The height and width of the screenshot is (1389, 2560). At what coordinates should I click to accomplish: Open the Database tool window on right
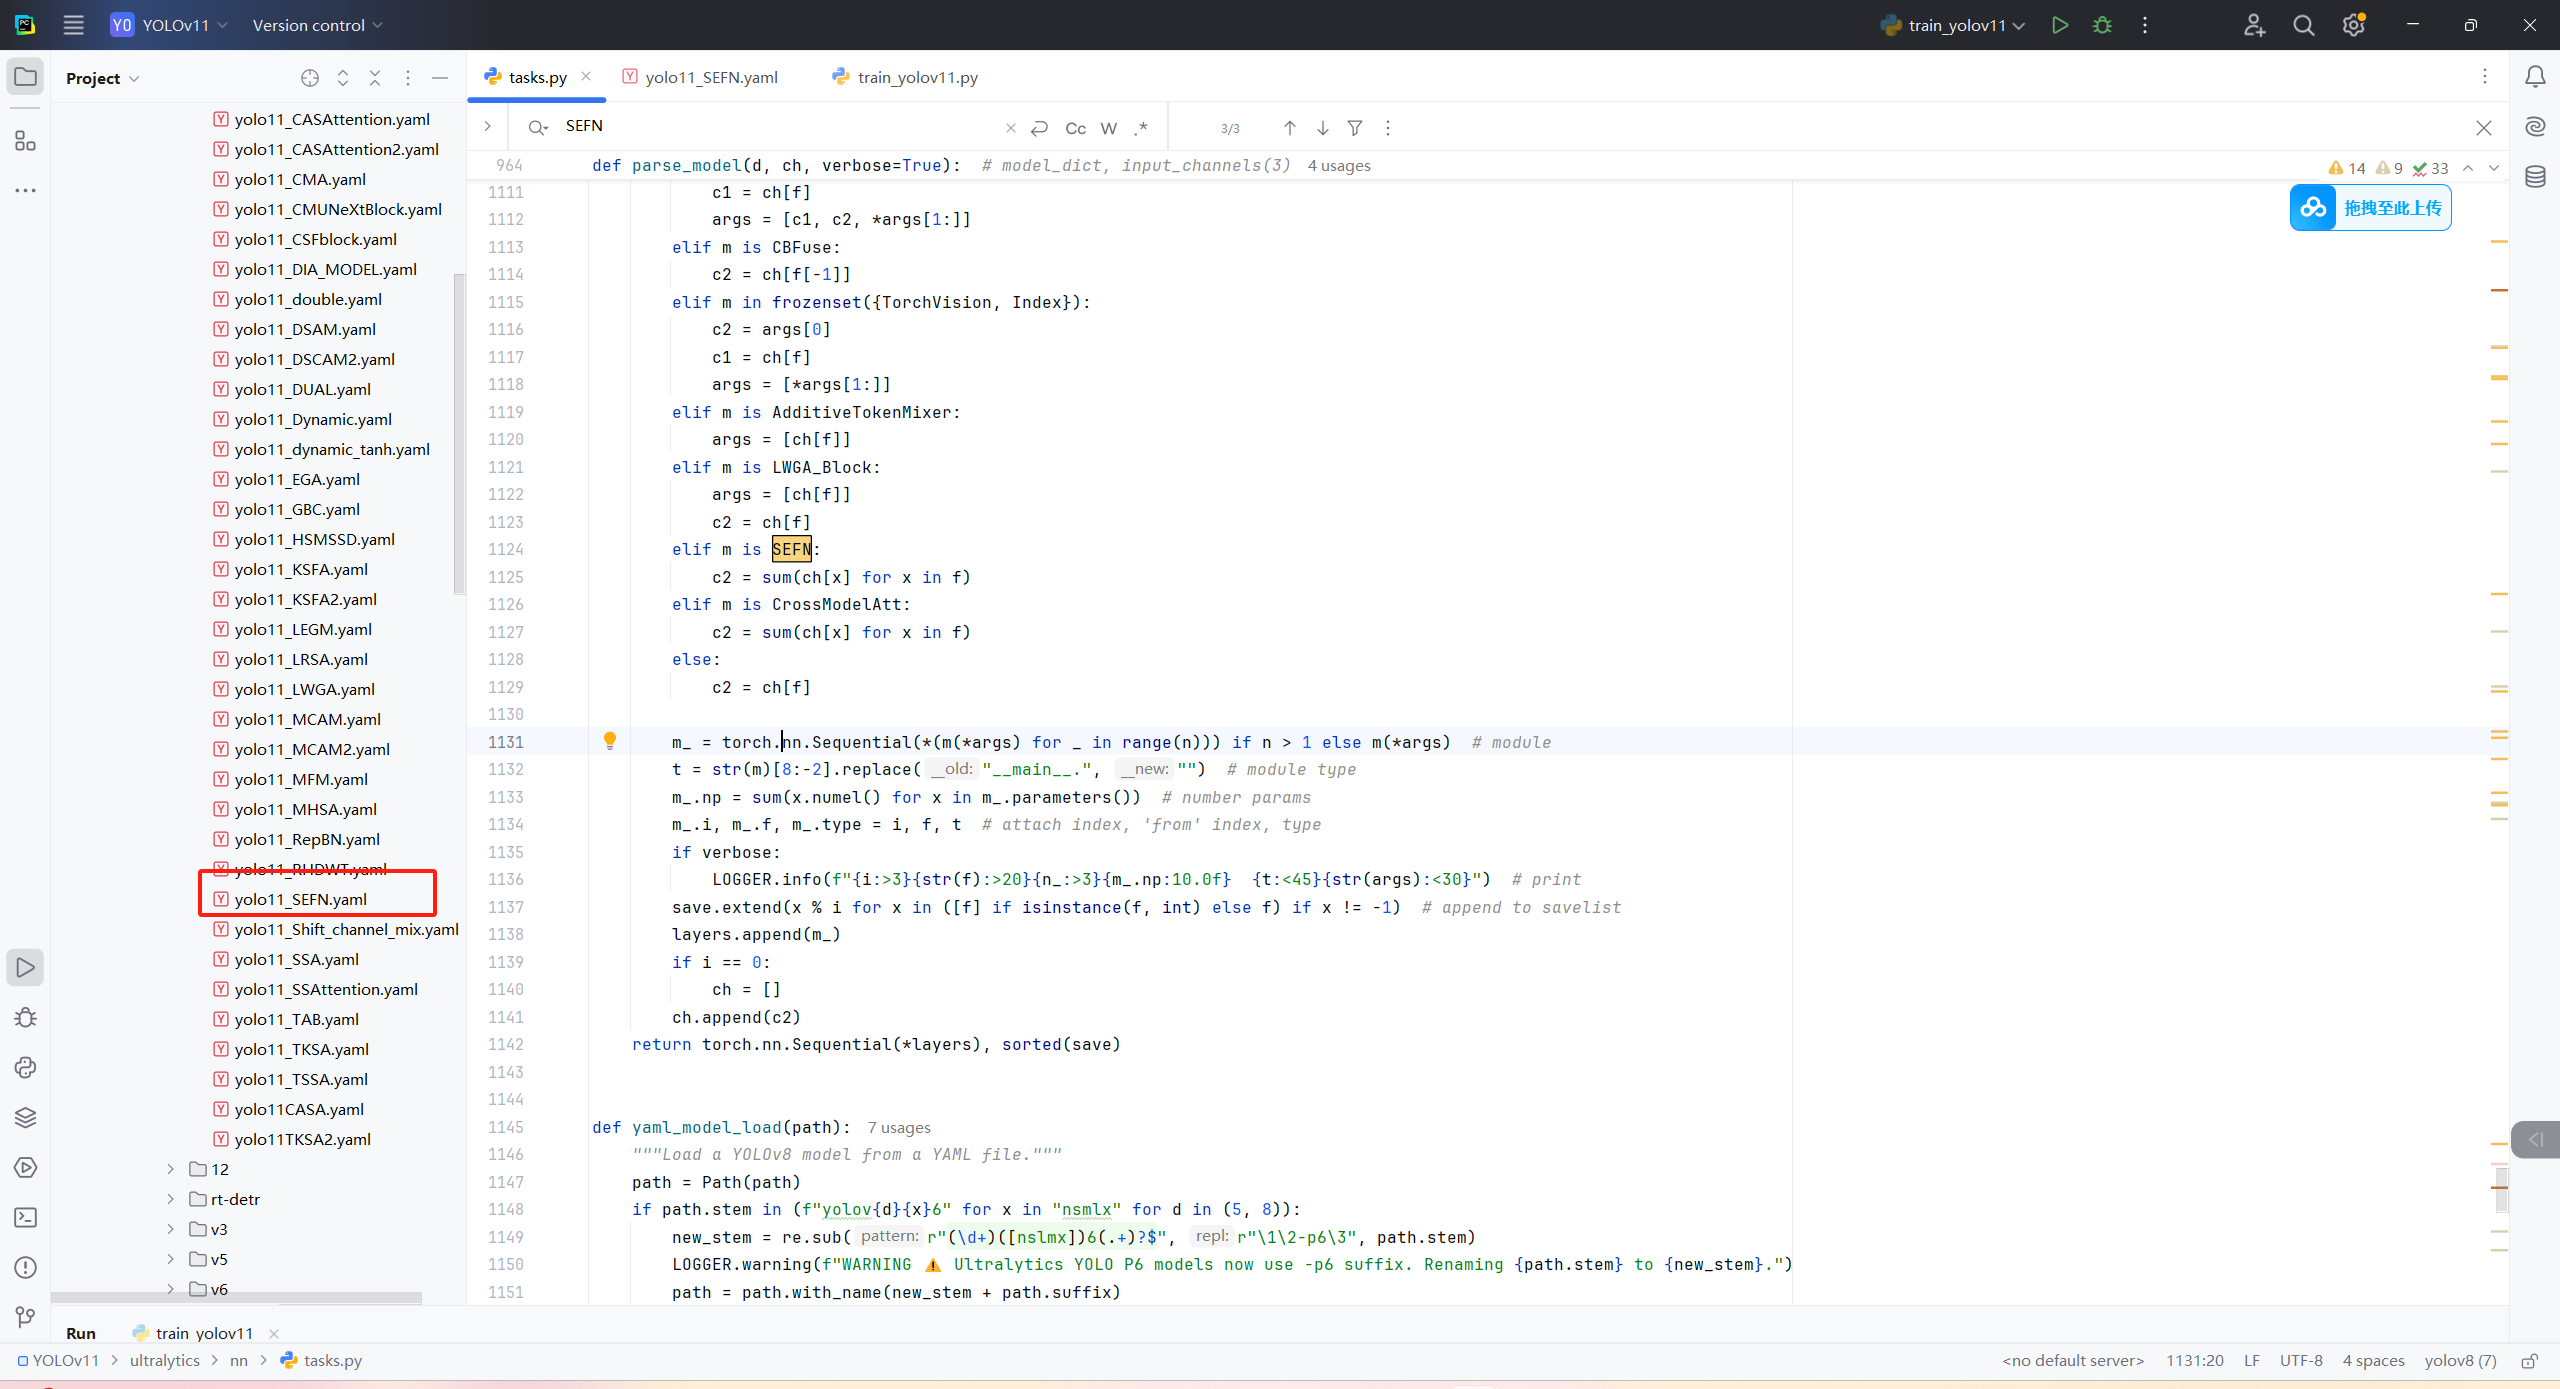coord(2535,177)
